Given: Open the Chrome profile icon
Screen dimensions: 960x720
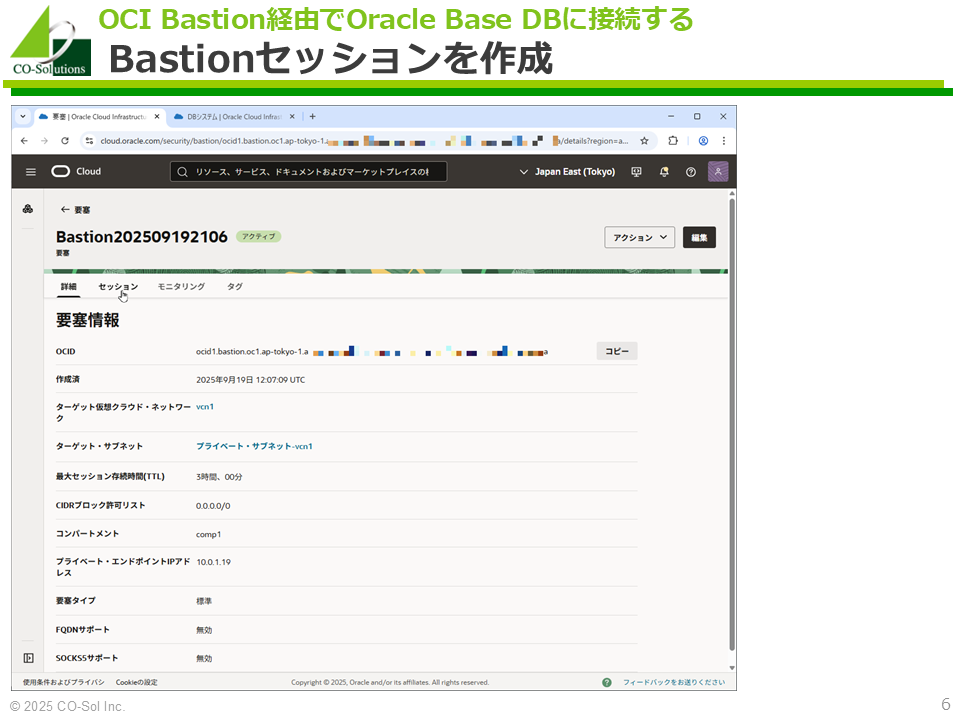Looking at the screenshot, I should click(x=703, y=141).
